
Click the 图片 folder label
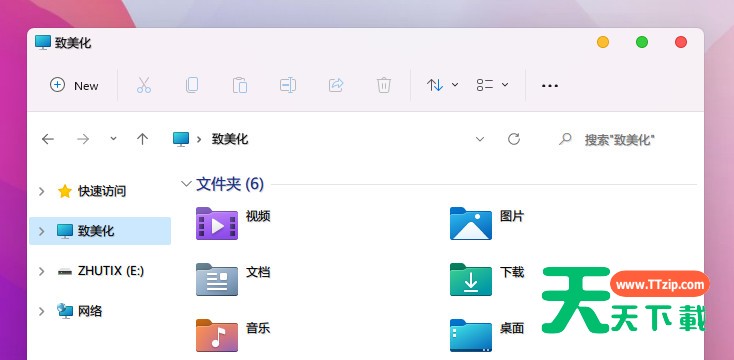click(512, 216)
